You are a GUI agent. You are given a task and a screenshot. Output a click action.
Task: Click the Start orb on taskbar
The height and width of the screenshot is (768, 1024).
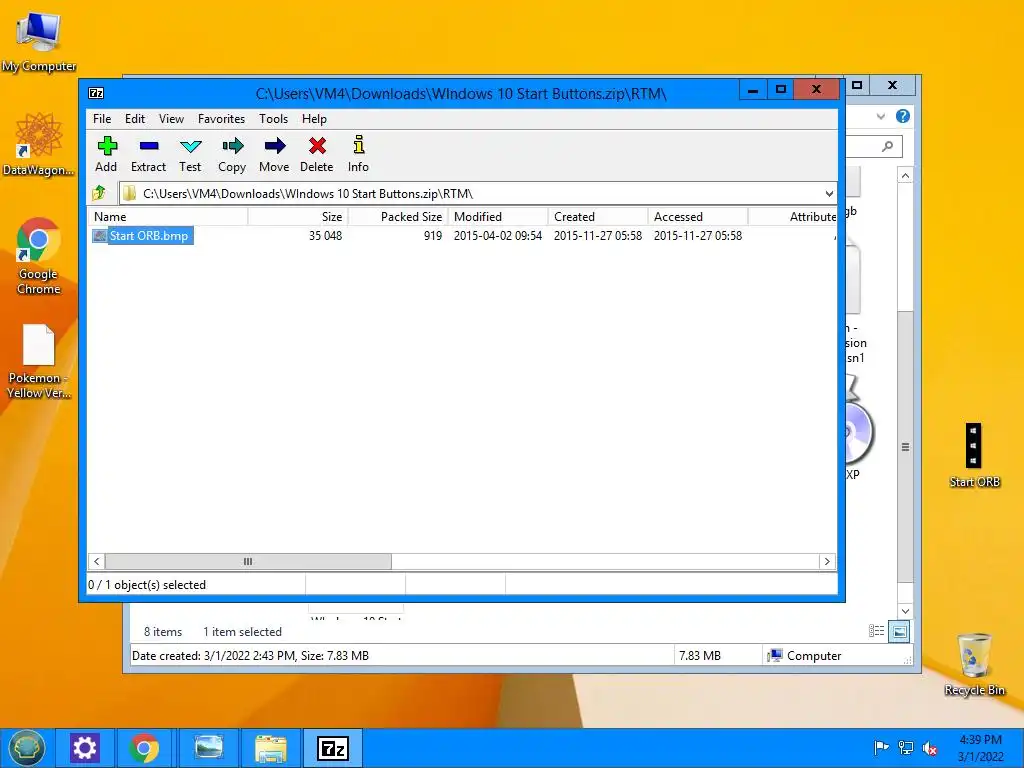point(26,748)
